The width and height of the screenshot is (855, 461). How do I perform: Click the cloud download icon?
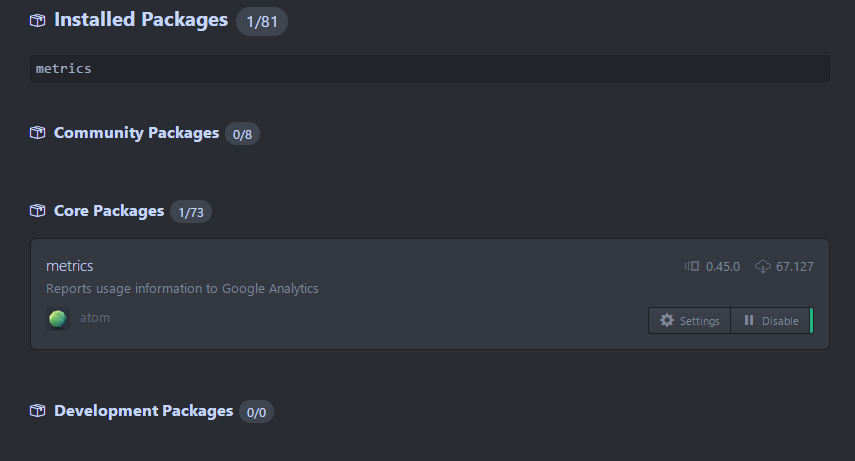pos(763,266)
